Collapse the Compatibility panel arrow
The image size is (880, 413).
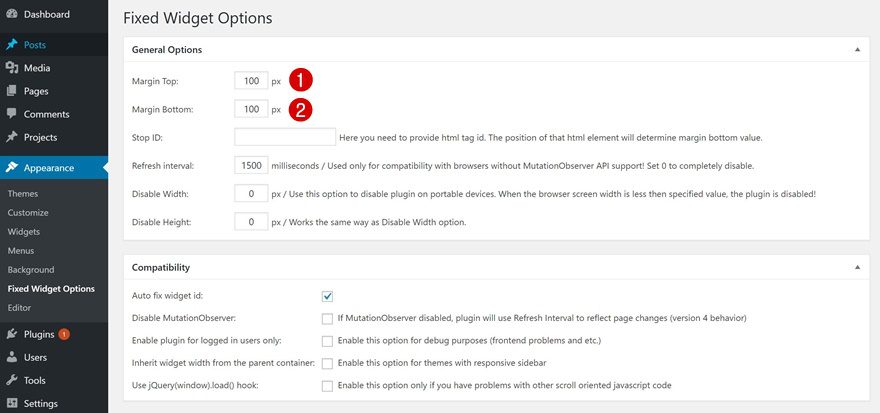(857, 268)
